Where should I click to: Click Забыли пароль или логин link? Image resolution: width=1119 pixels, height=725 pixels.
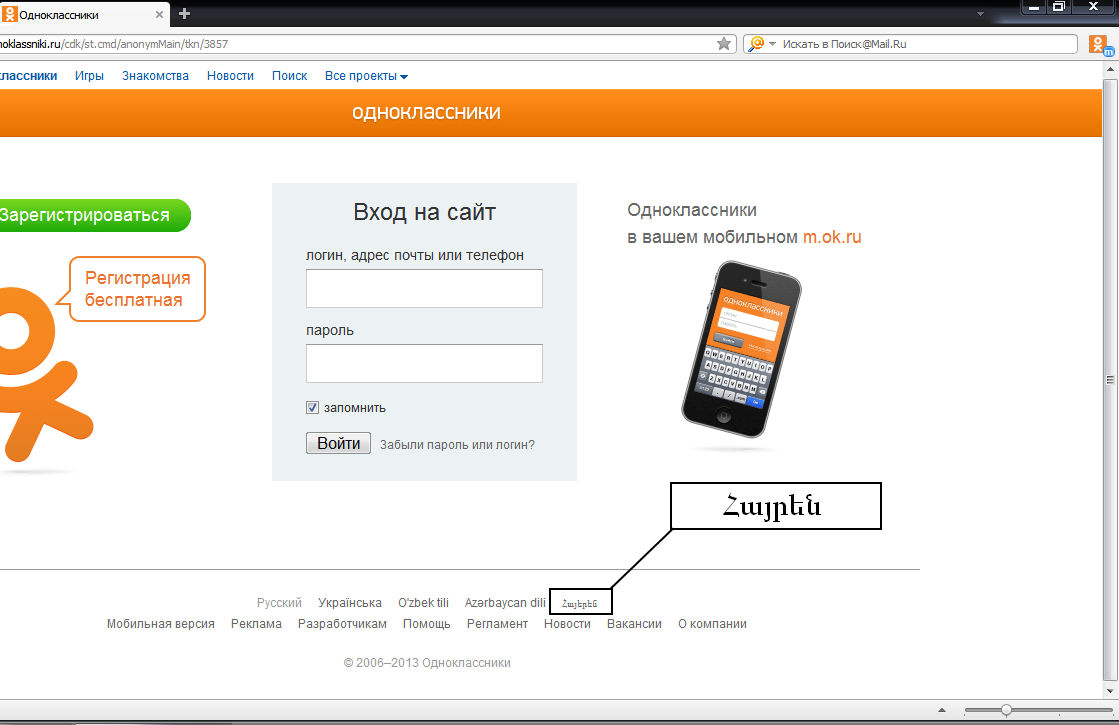(x=457, y=445)
